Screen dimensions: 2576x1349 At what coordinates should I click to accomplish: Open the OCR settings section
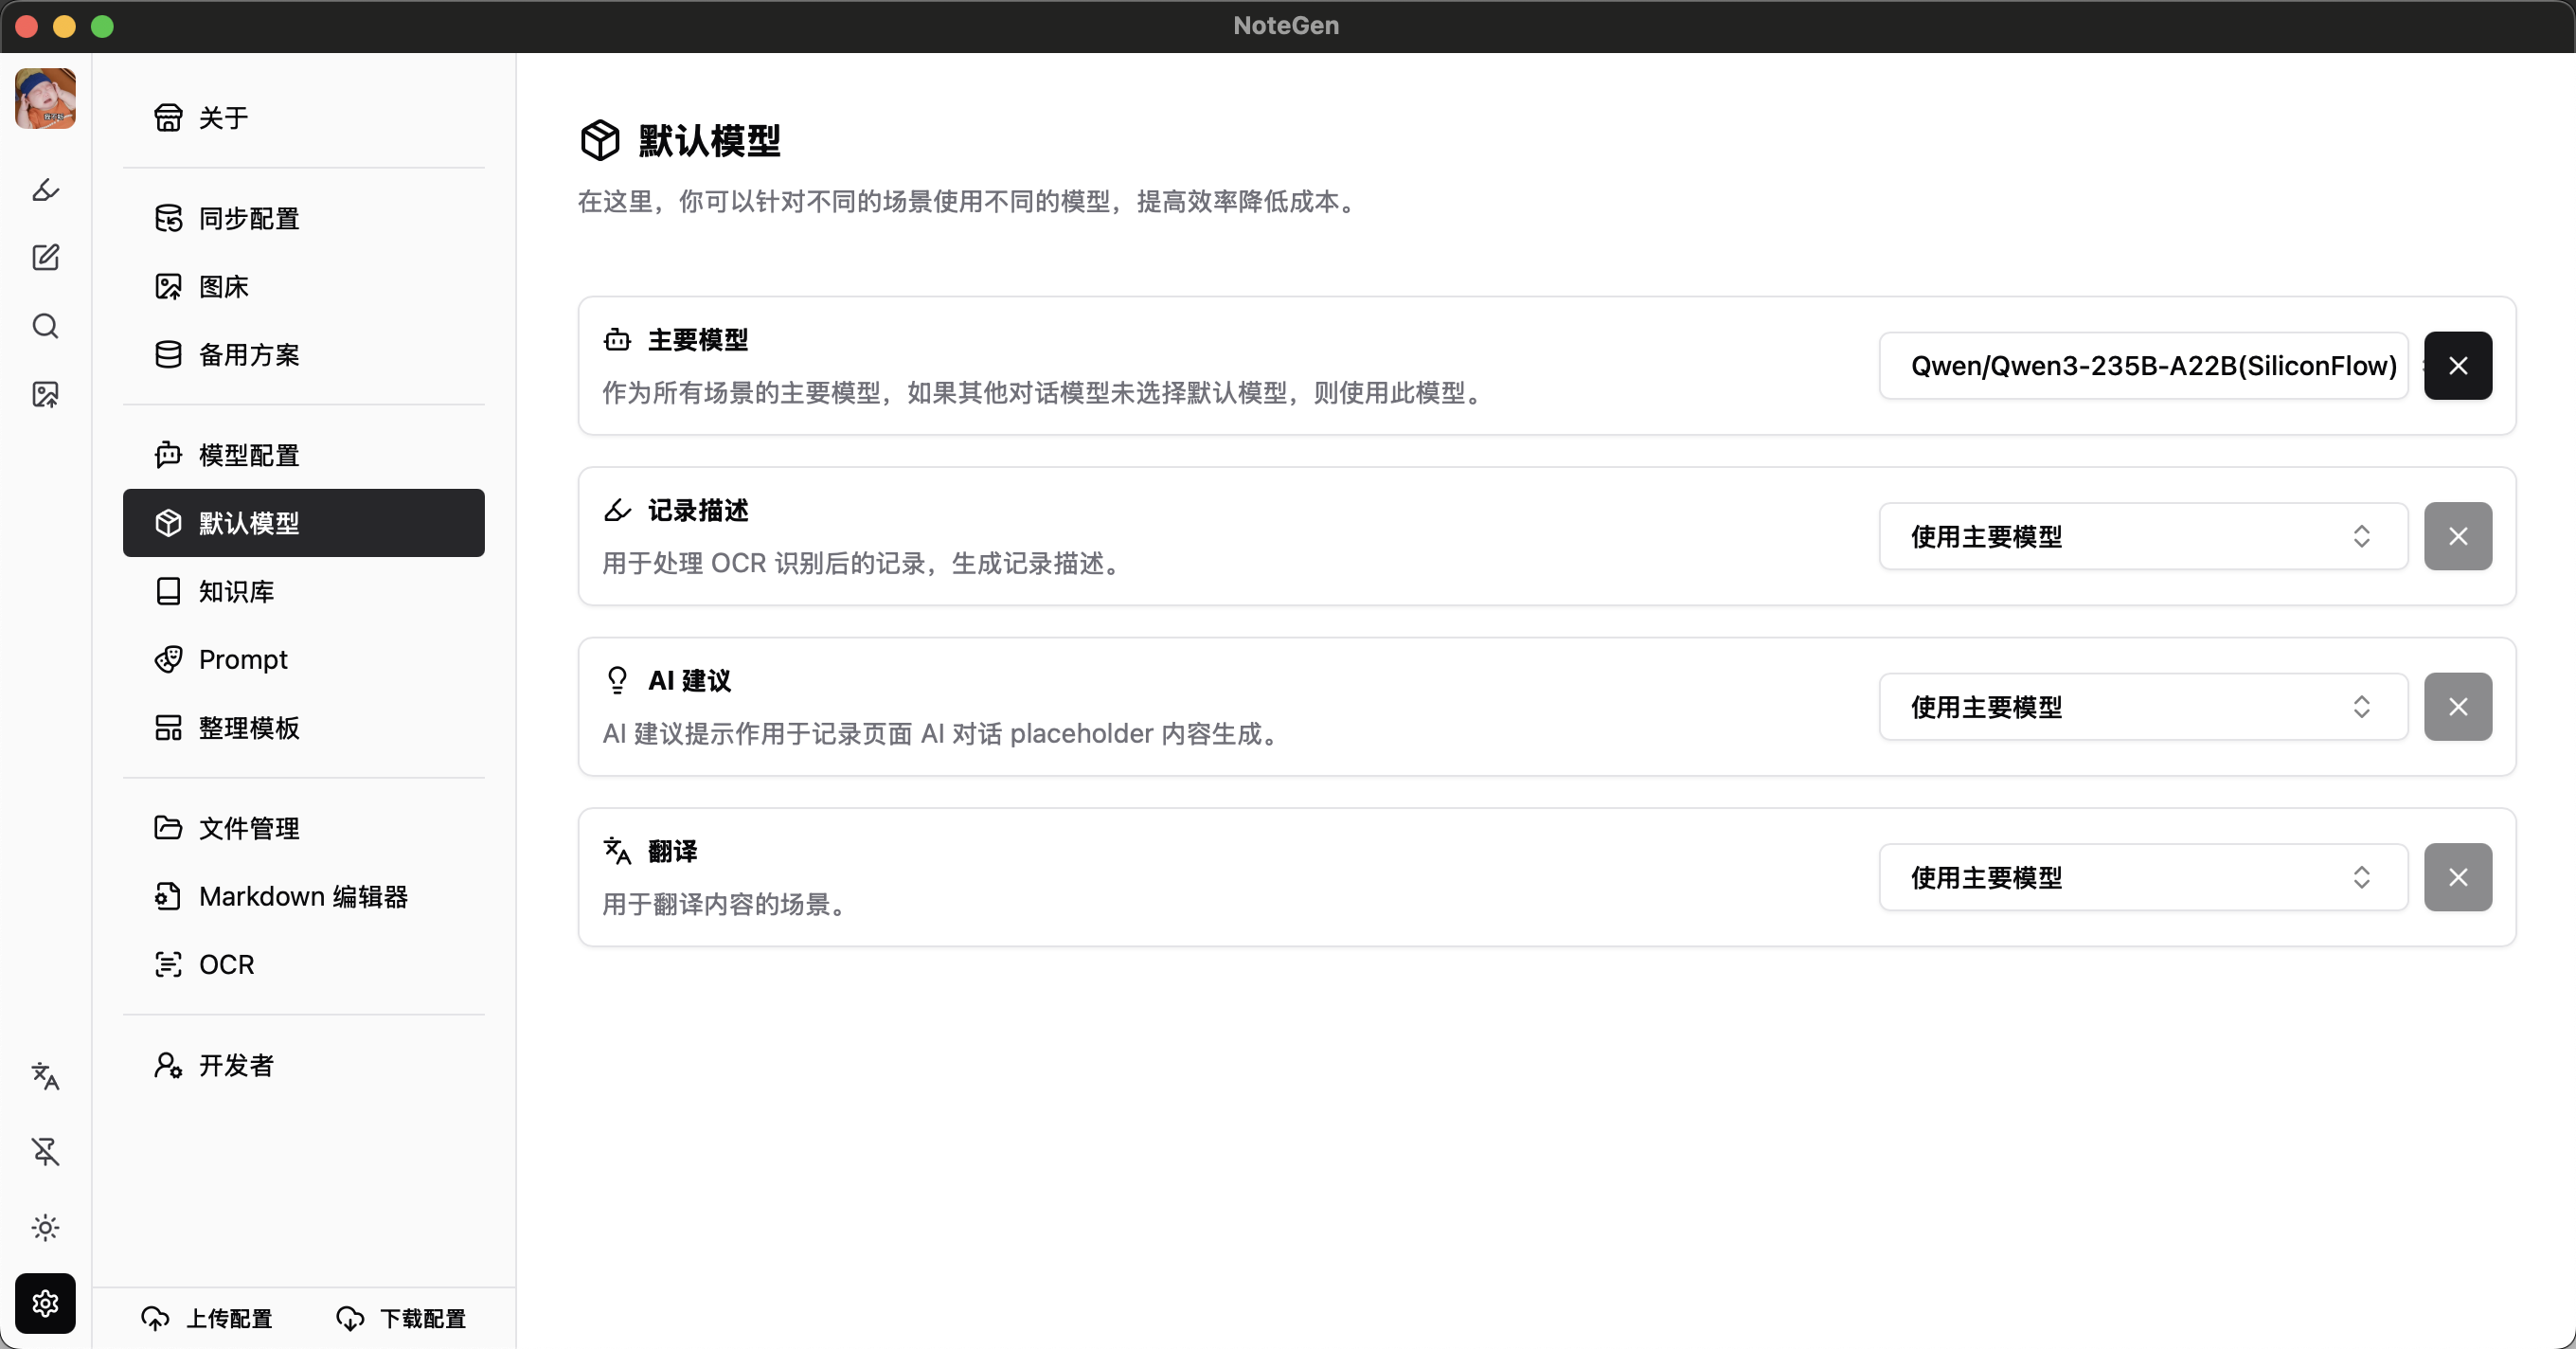pyautogui.click(x=304, y=964)
